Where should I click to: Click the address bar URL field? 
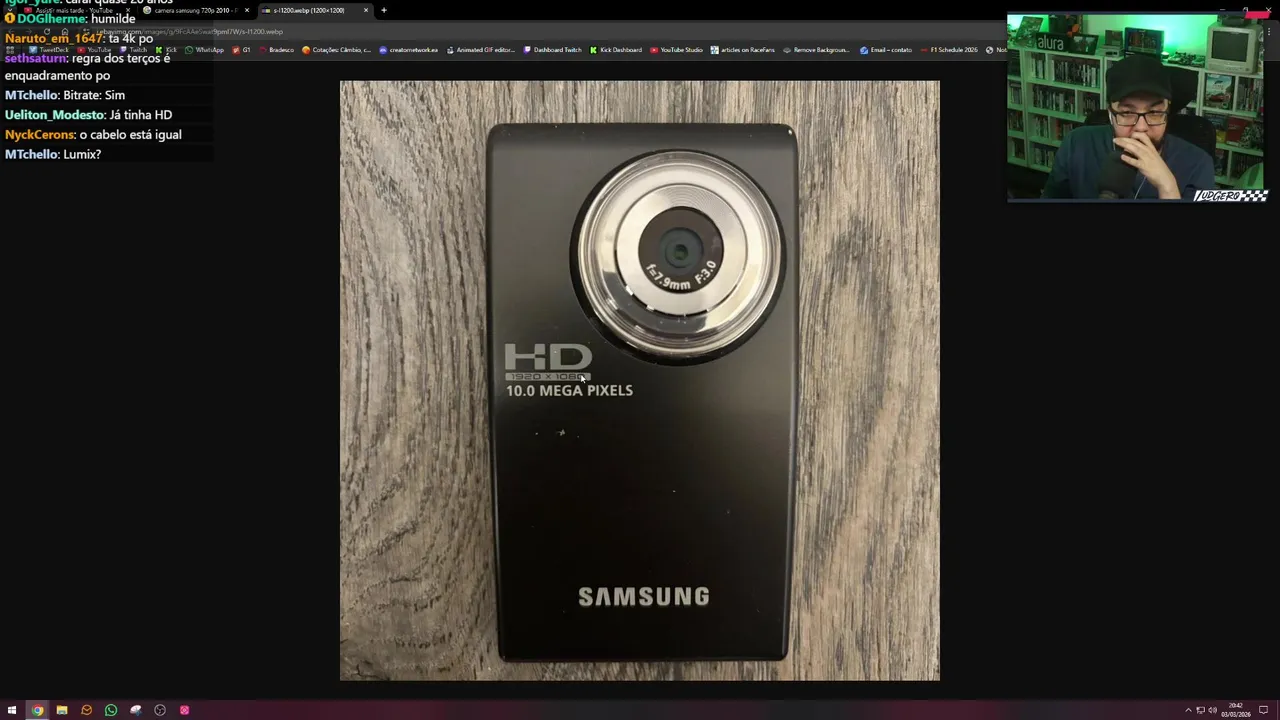(190, 31)
